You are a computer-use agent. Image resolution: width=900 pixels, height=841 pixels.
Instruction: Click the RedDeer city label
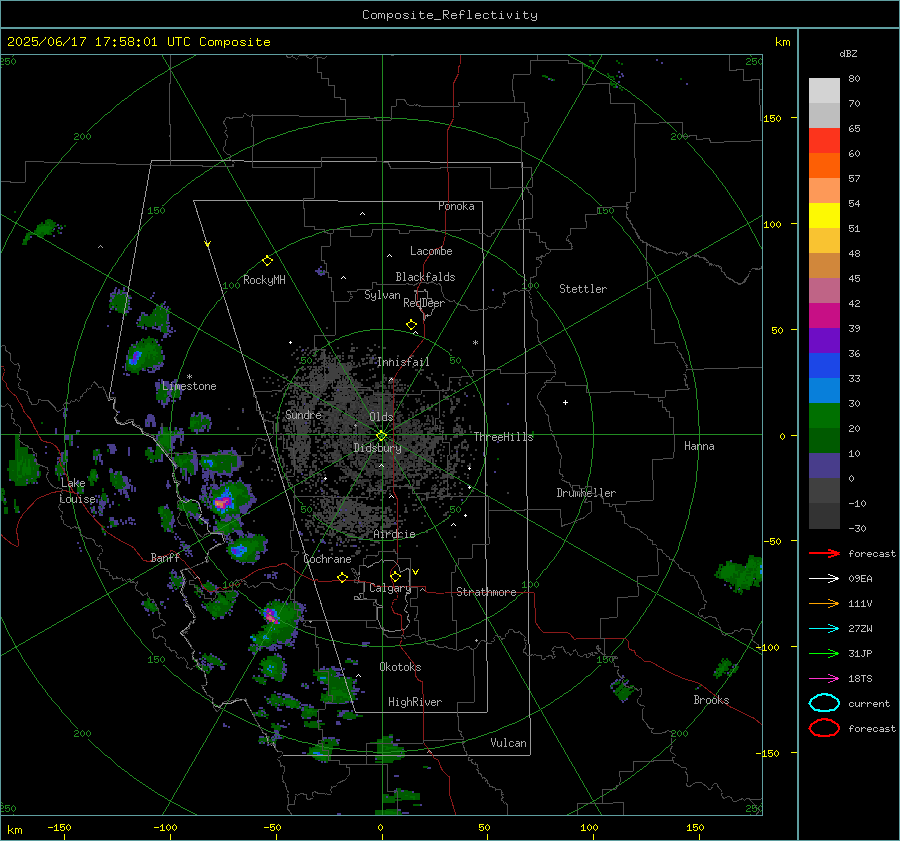424,303
